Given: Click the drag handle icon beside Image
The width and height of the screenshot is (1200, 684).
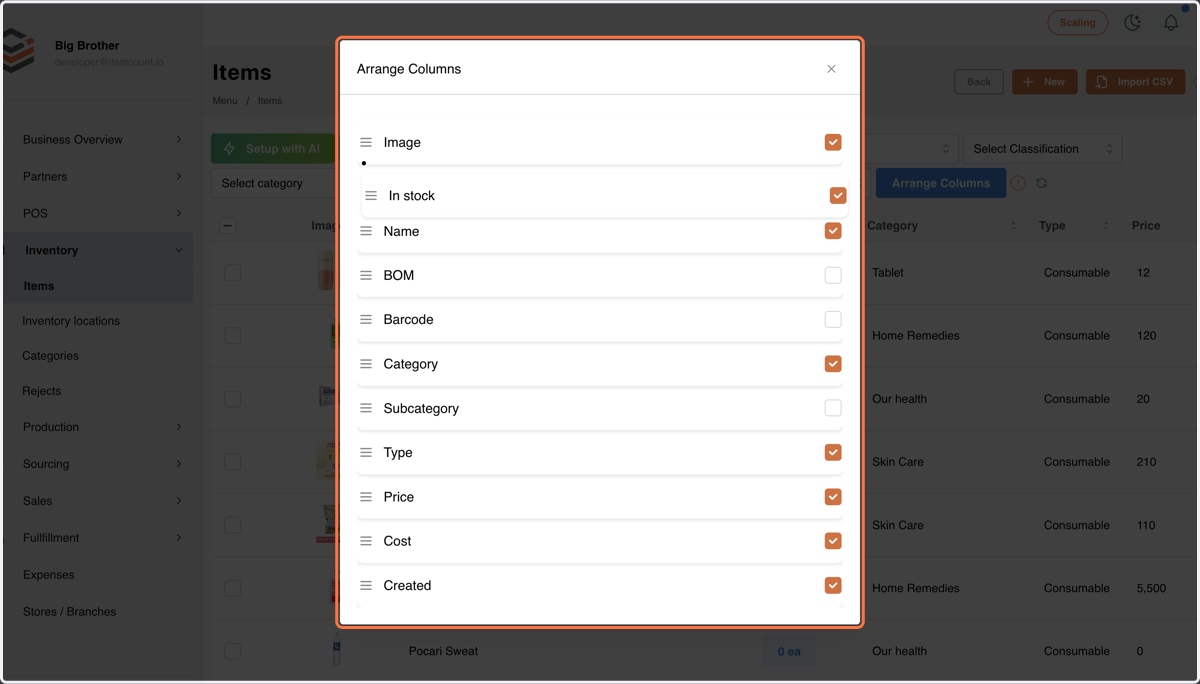Looking at the screenshot, I should [366, 142].
